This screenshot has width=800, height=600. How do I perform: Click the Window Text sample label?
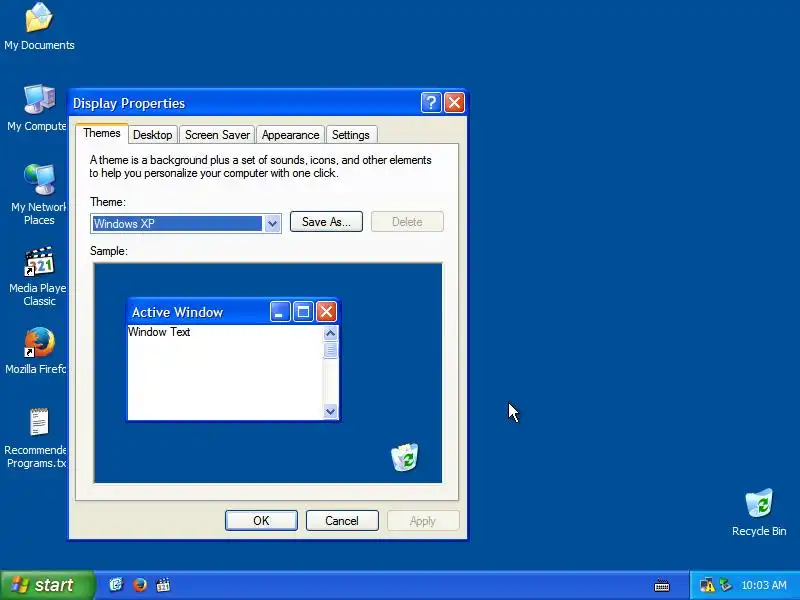(159, 332)
